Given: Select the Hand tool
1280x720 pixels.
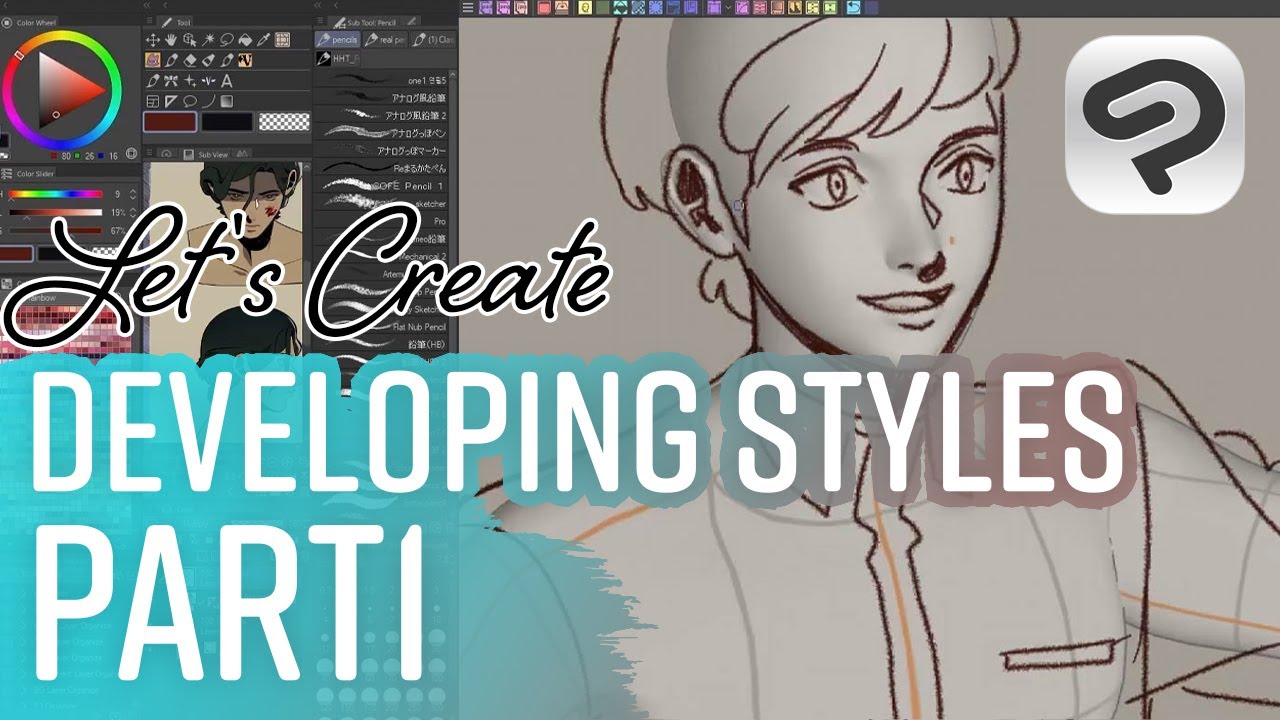Looking at the screenshot, I should [x=171, y=40].
